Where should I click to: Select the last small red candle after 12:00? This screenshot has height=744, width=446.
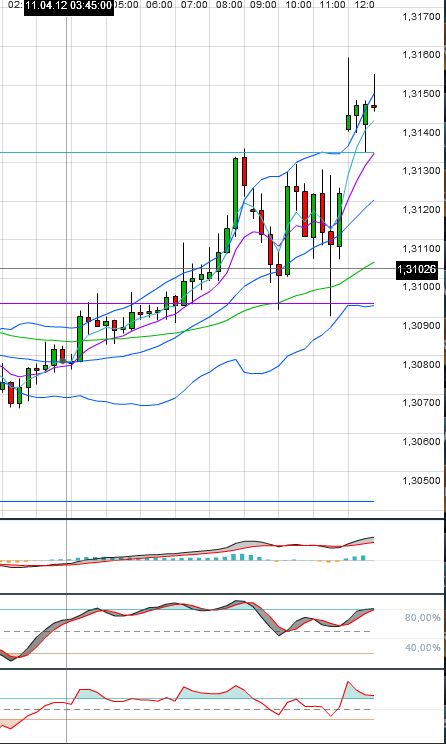coord(374,107)
